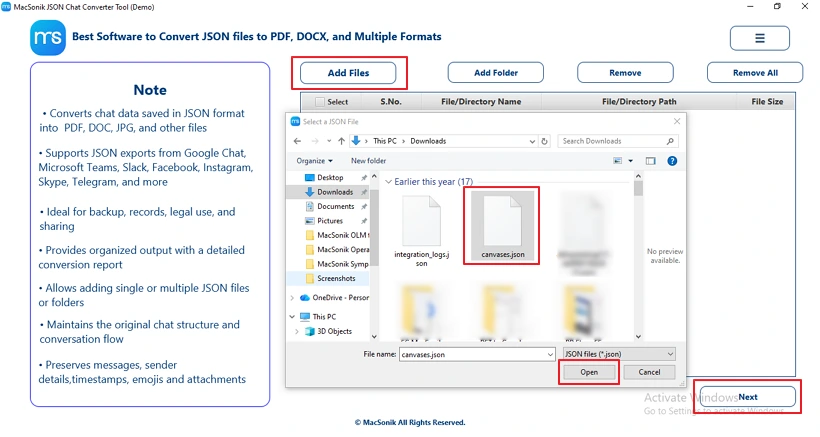Click the Cancel button

point(649,372)
